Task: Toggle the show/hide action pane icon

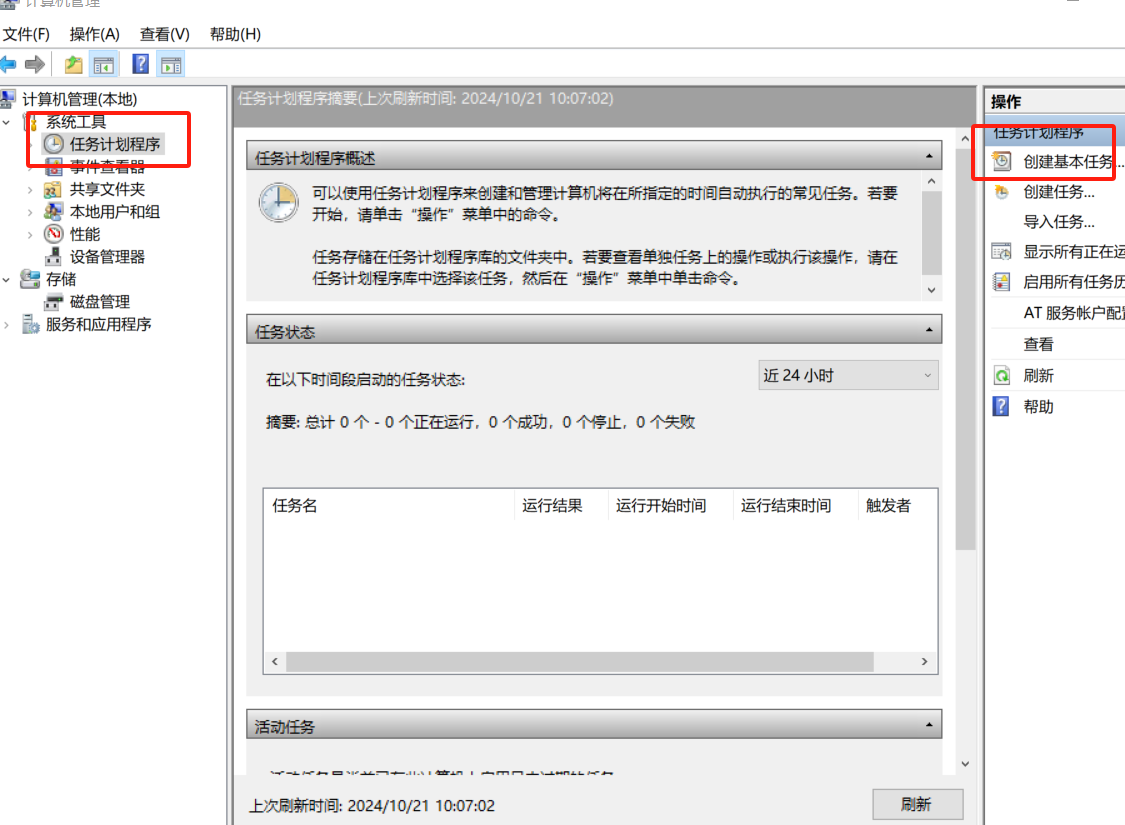Action: pos(171,65)
